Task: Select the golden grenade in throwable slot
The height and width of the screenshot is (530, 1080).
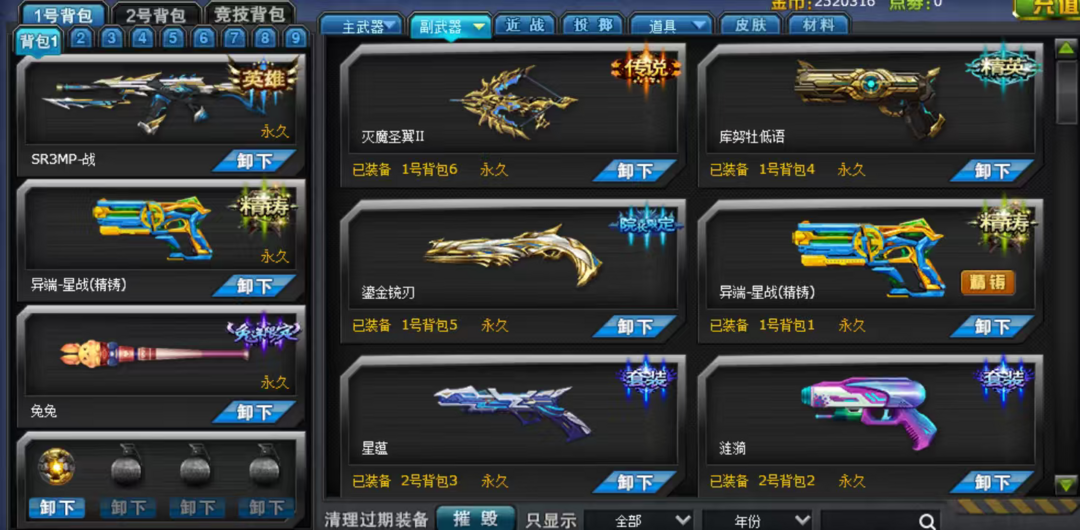Action: click(56, 467)
